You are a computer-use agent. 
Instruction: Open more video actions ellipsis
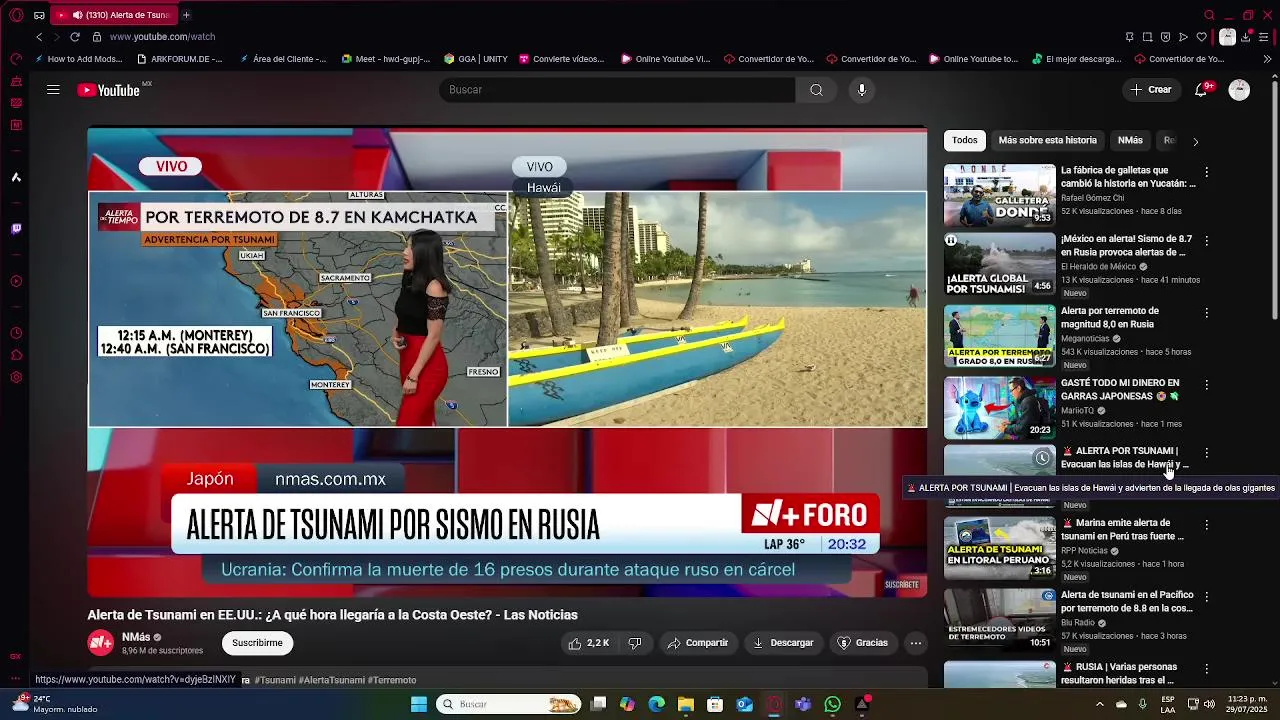(915, 643)
